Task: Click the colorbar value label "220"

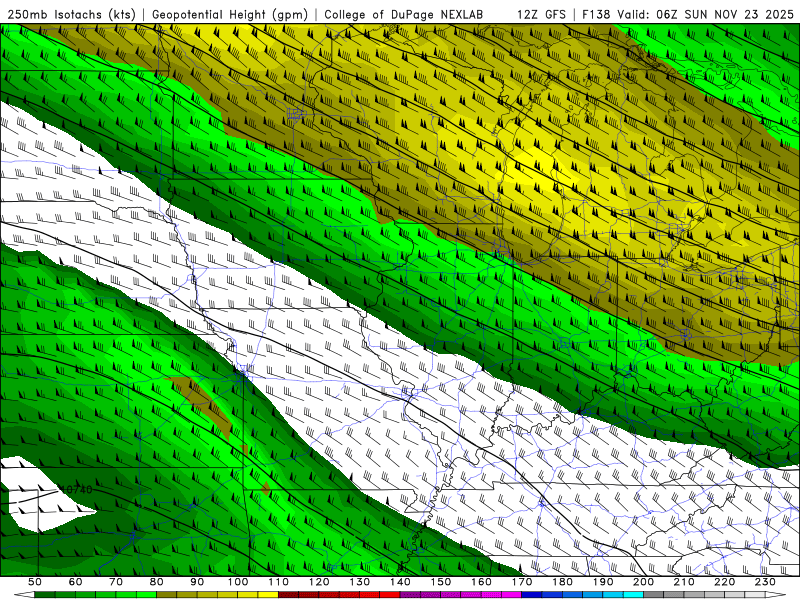Action: coord(724,582)
